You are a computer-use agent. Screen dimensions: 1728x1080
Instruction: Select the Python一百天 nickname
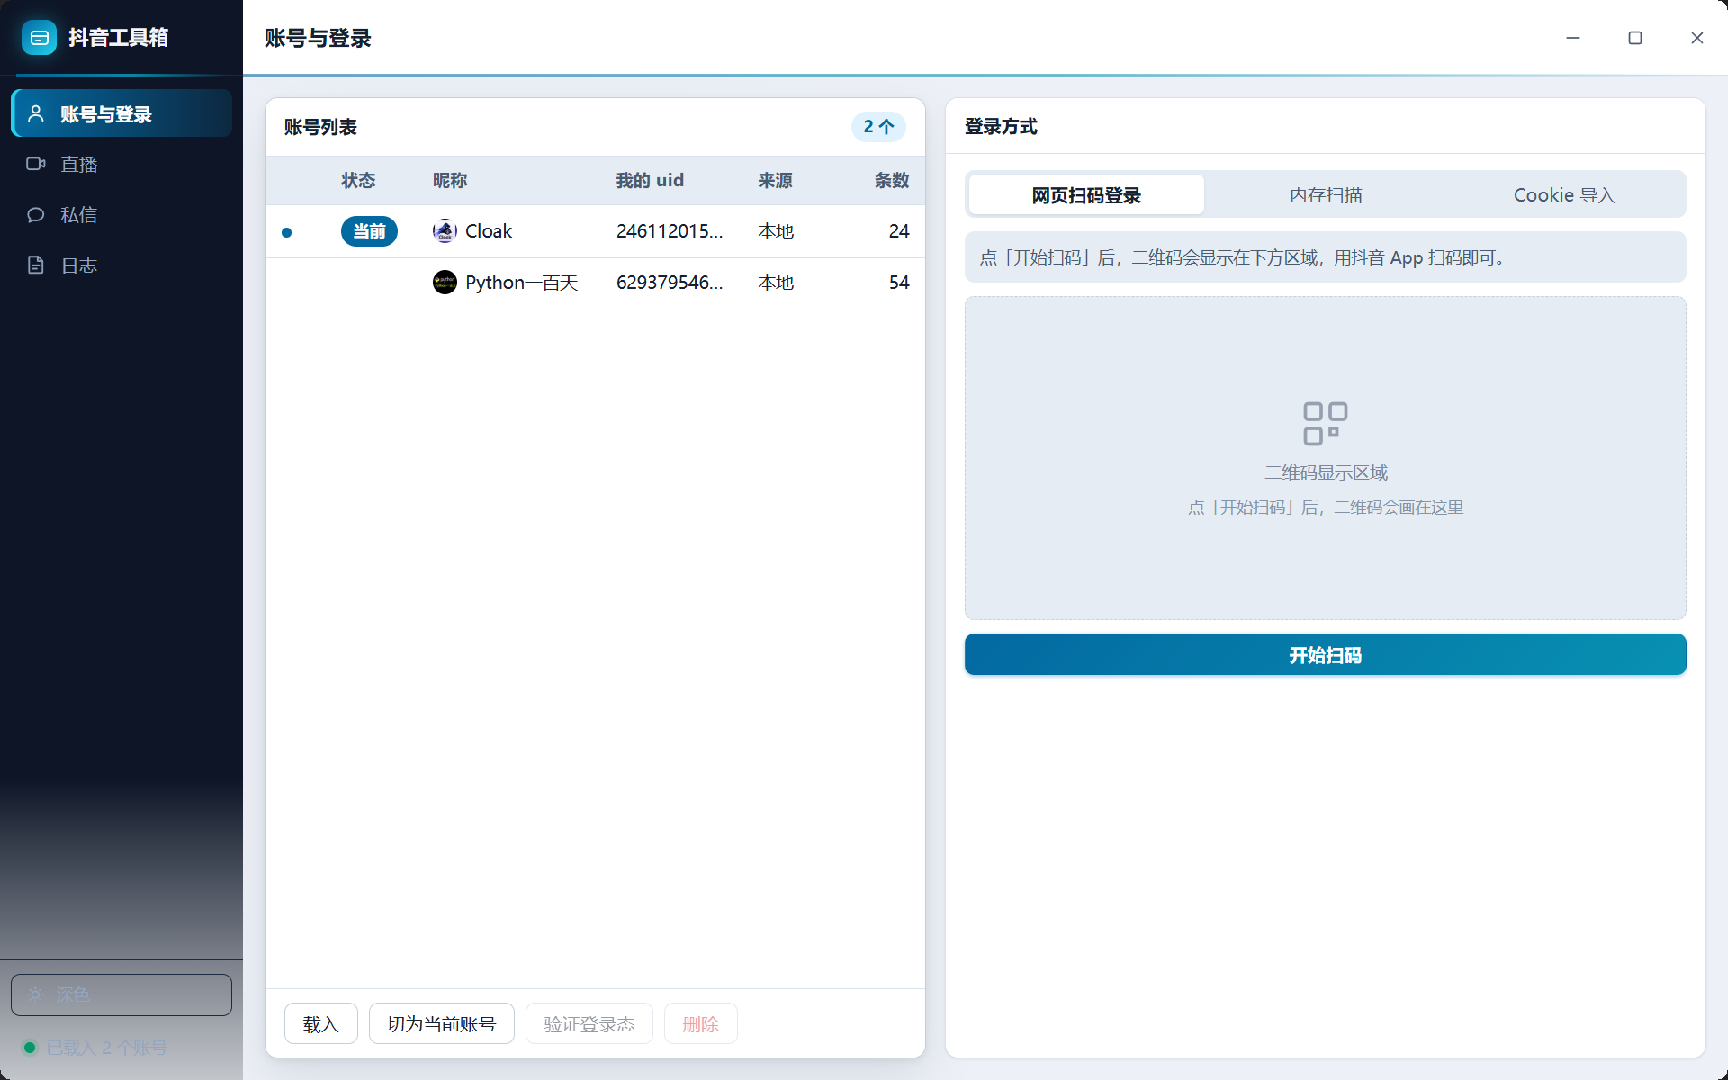[x=522, y=282]
